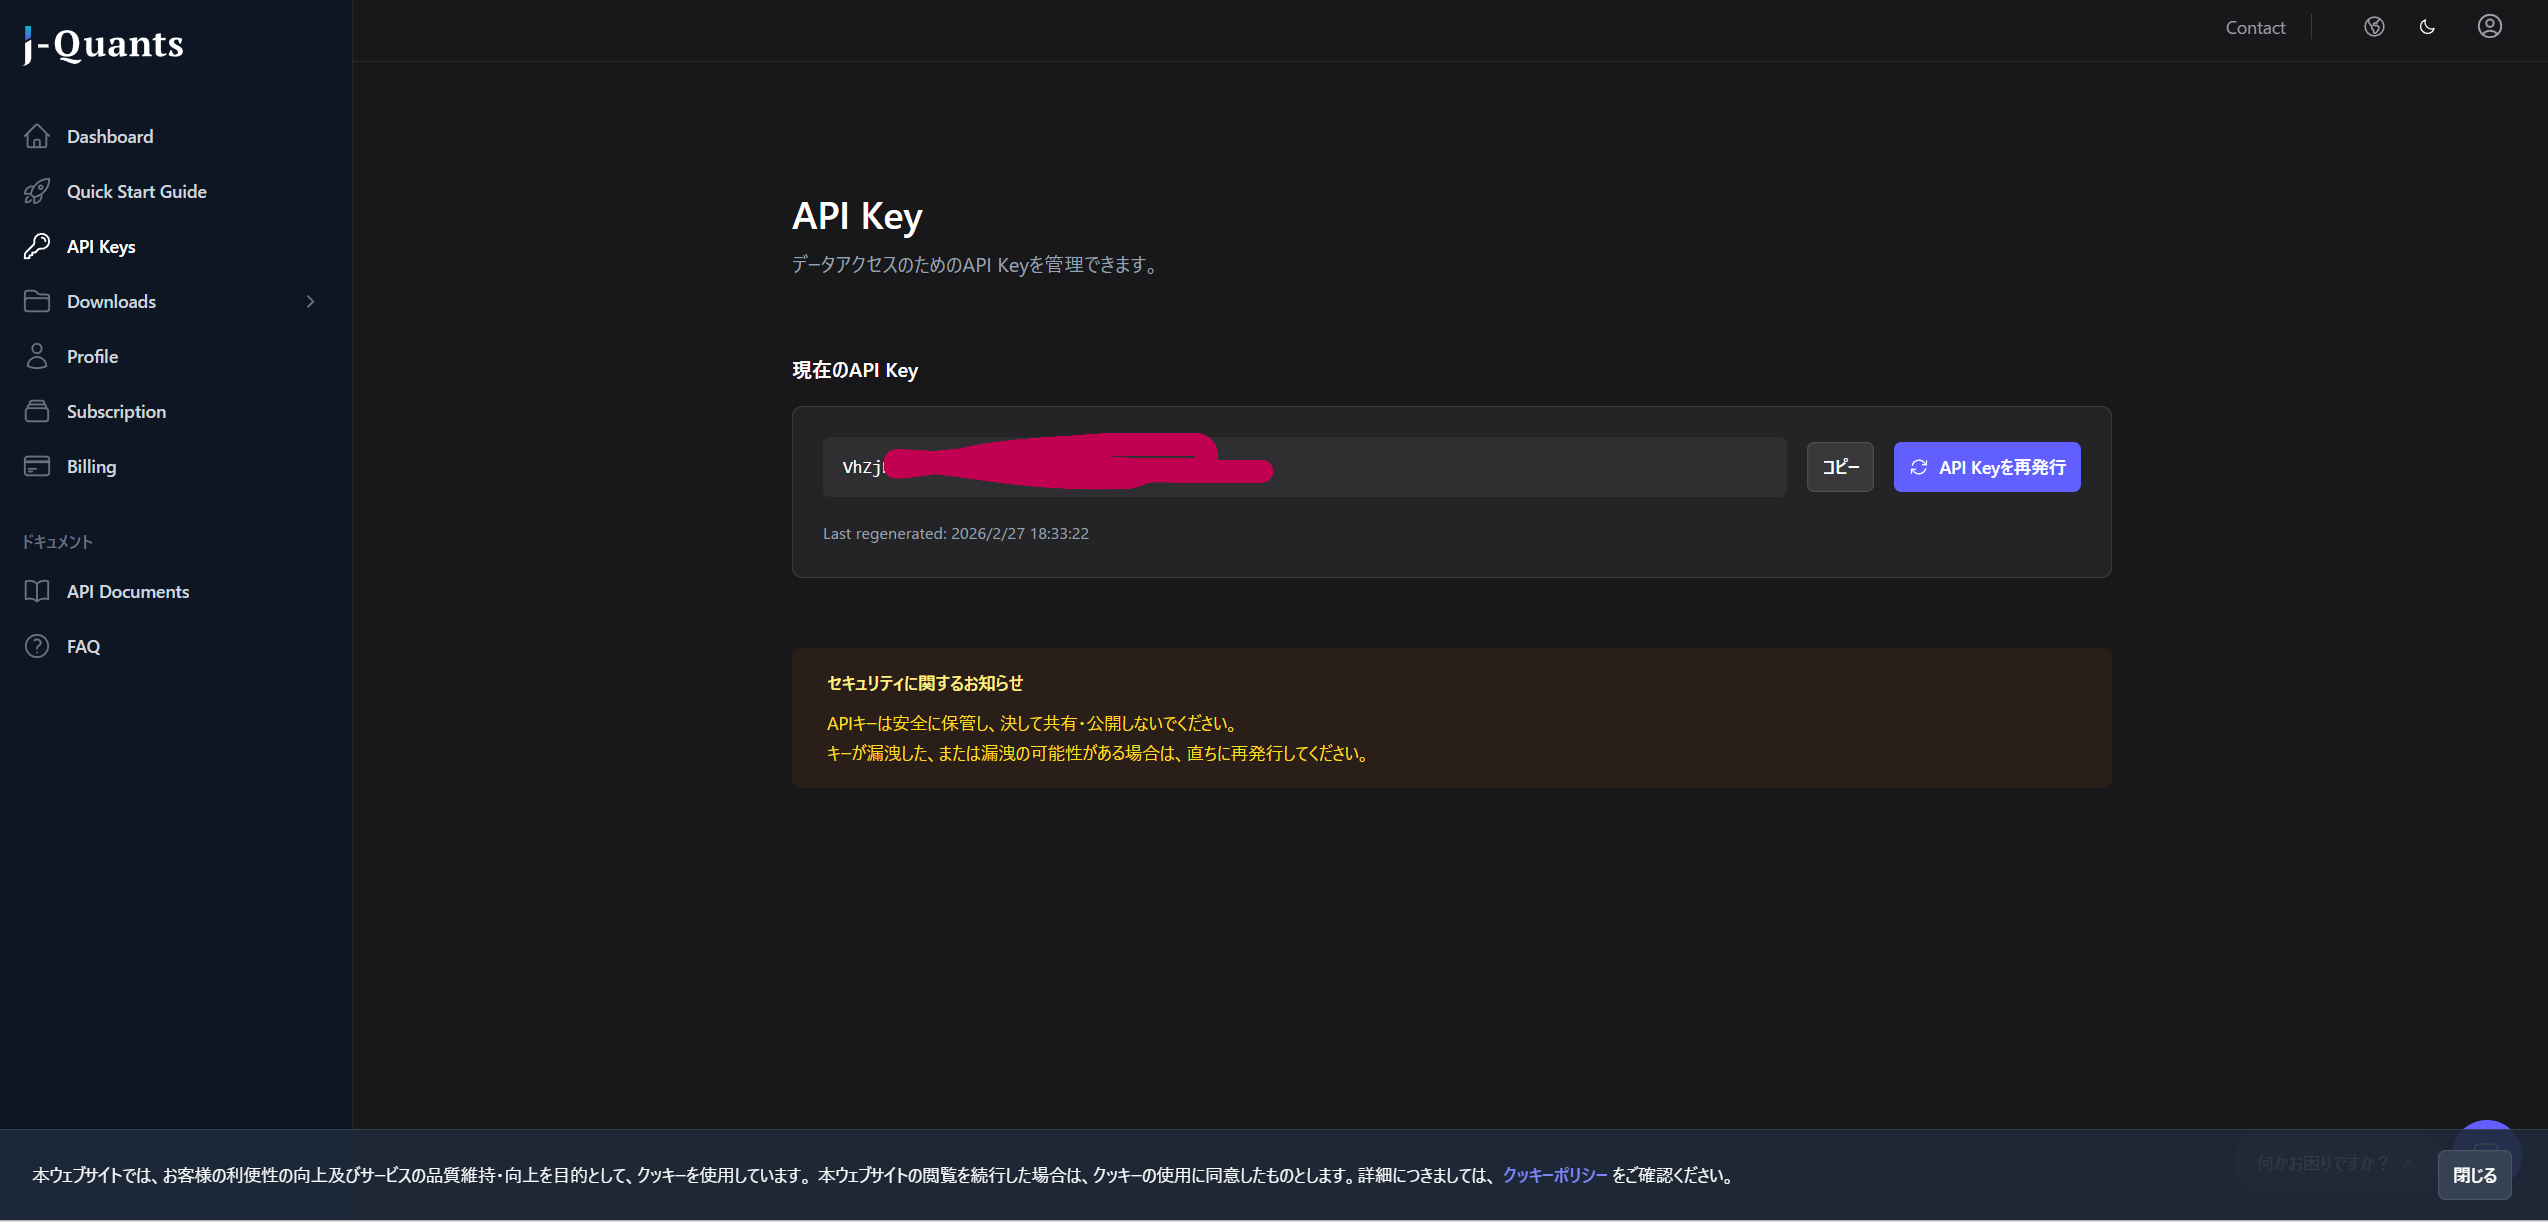Viewport: 2548px width, 1222px height.
Task: Click the 現在のAPI Key label
Action: pos(855,370)
